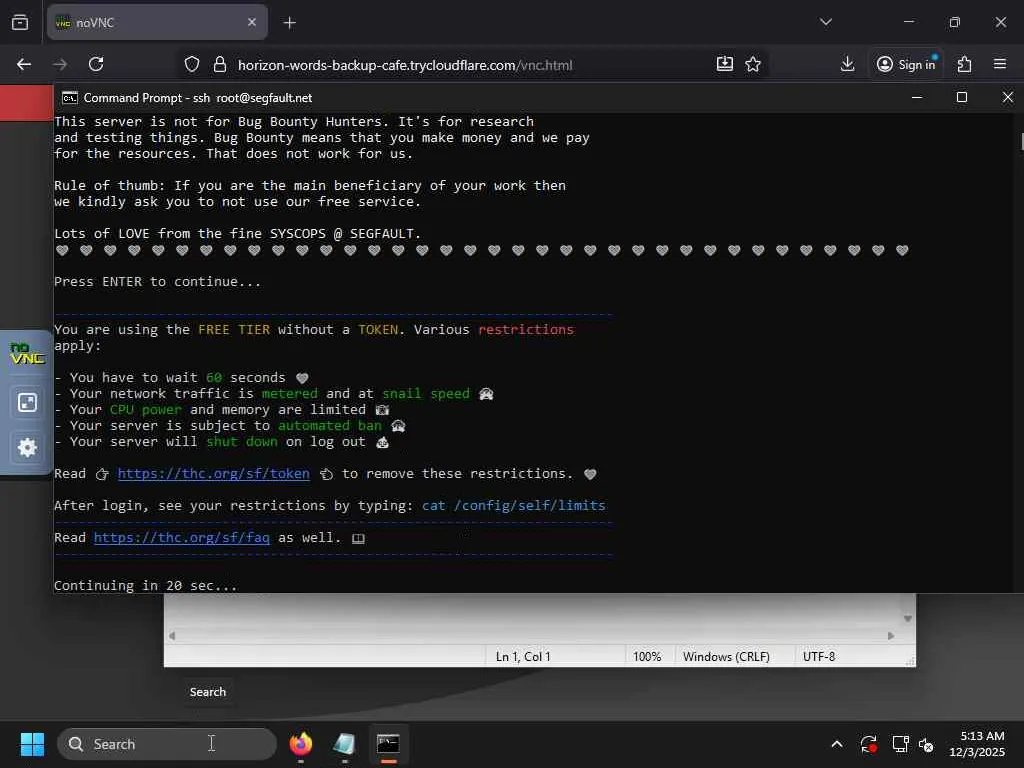1024x768 pixels.
Task: Minimize the Command Prompt window
Action: coord(917,97)
